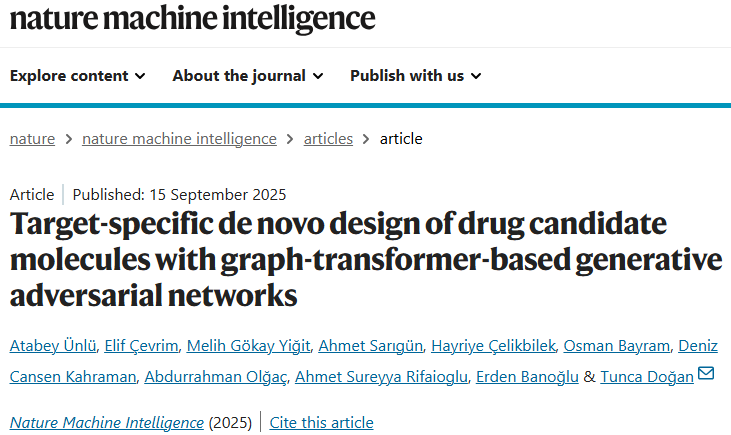Click the envelope icon next to Tunca Doğan
Screen dimensions: 731x435
(x=706, y=375)
